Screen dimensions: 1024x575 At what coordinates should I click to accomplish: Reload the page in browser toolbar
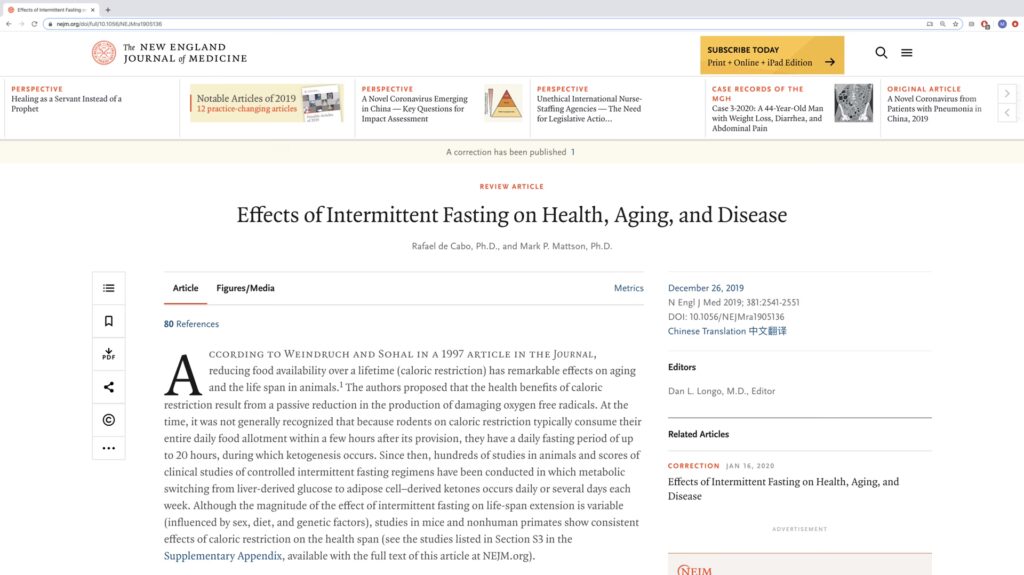35,23
